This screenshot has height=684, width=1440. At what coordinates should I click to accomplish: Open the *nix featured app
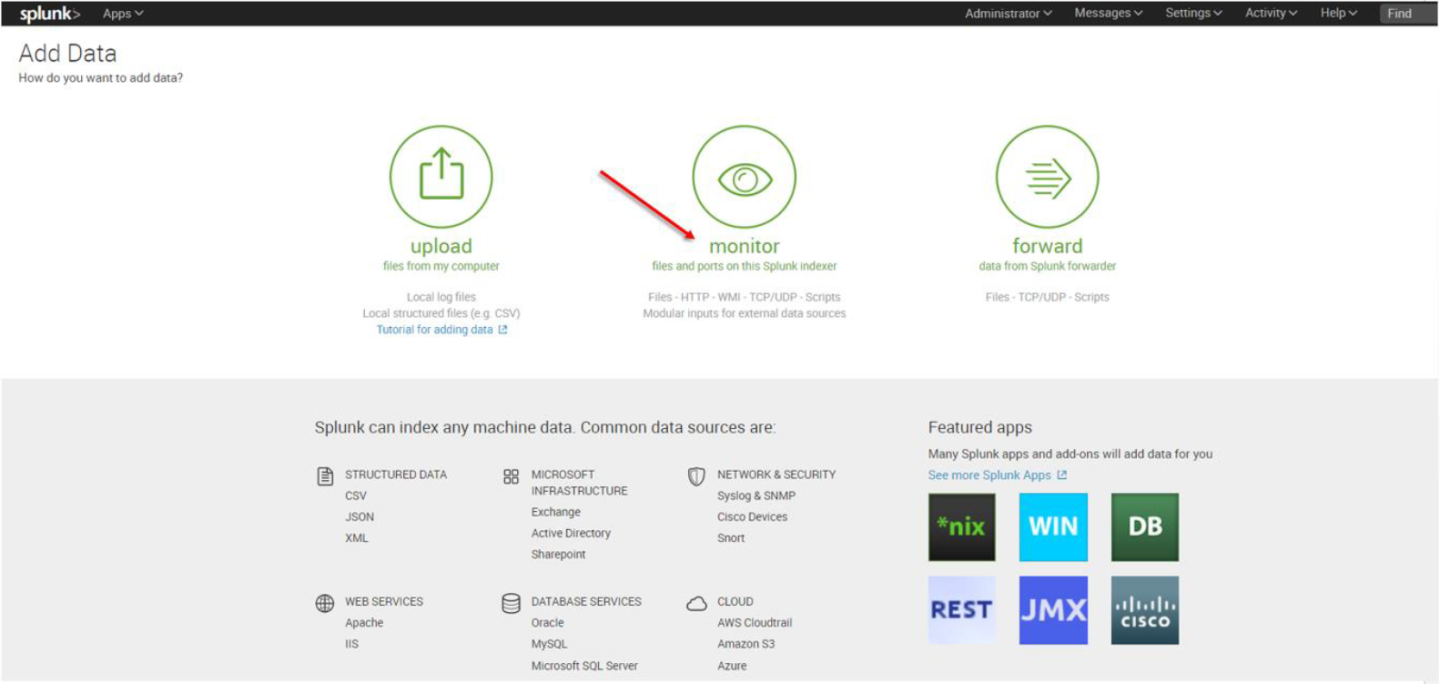click(x=961, y=527)
